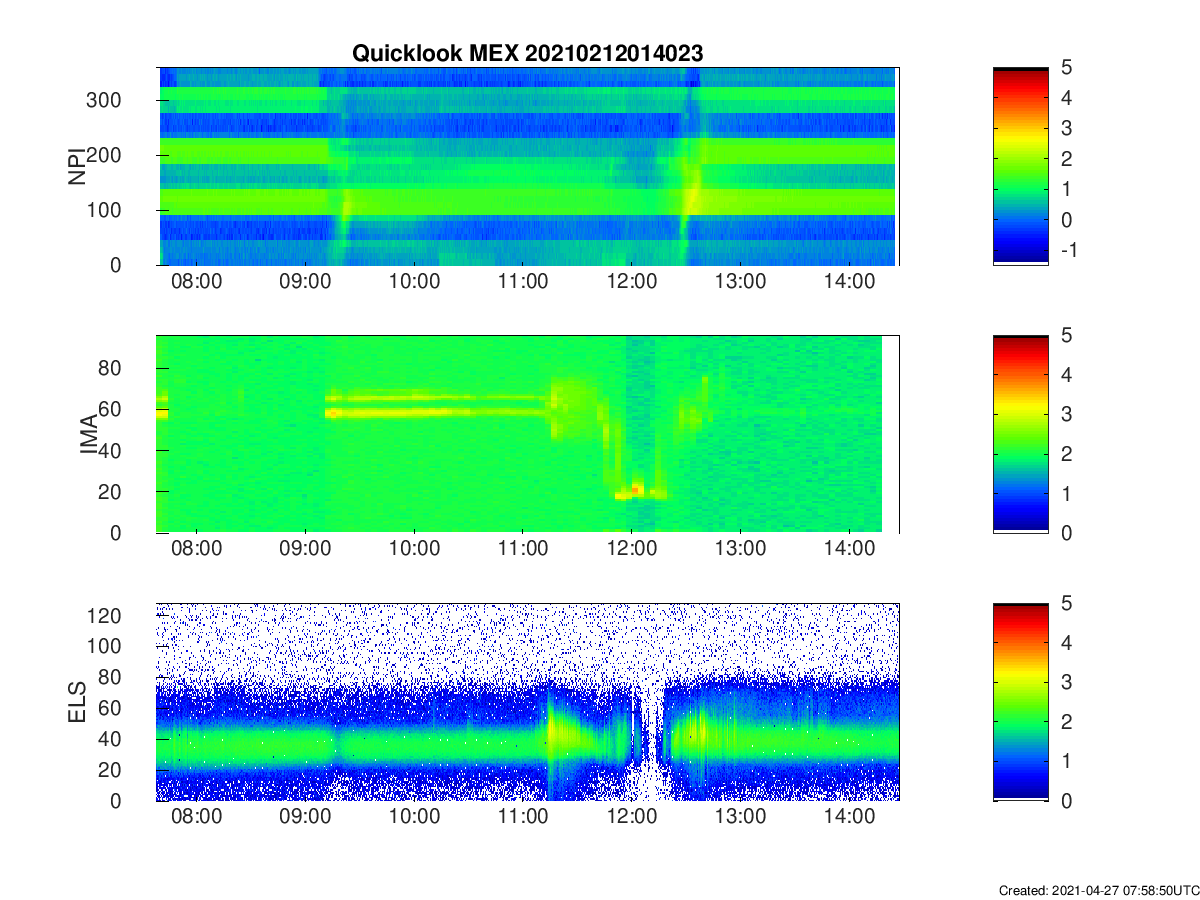The image size is (1200, 900).
Task: Select the NPI y-axis label
Action: tap(77, 166)
